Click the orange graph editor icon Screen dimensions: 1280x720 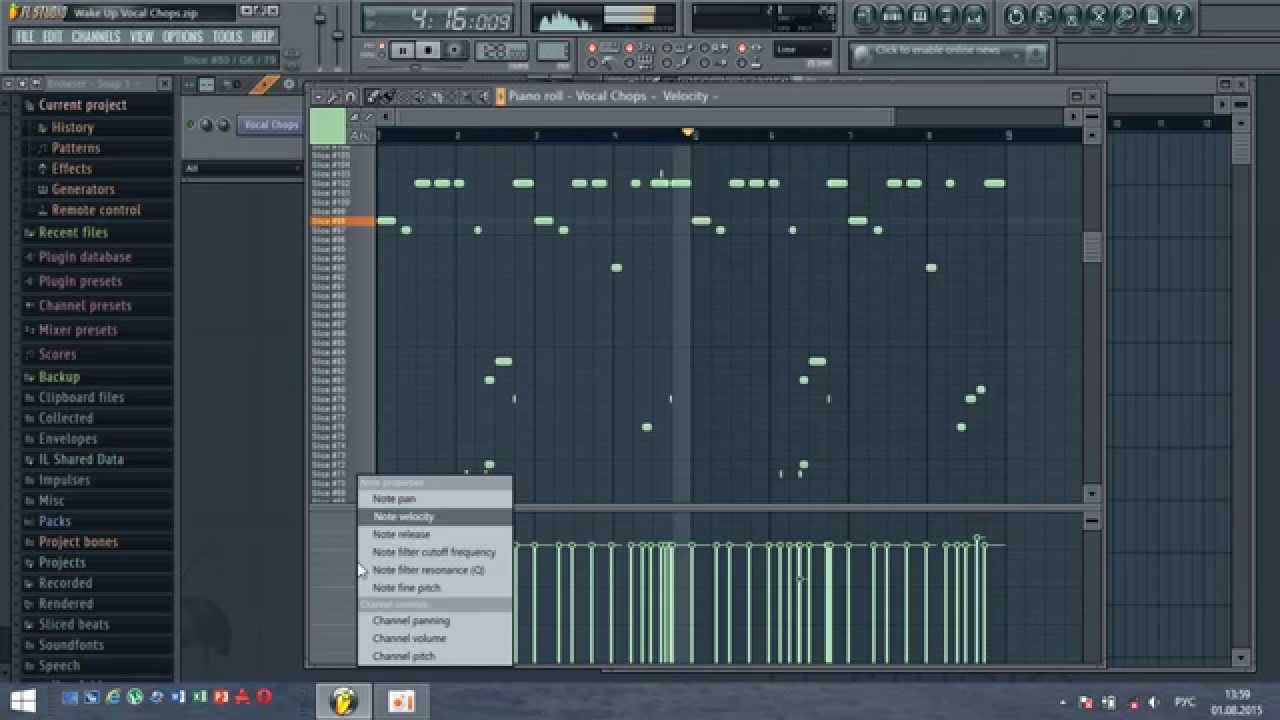pyautogui.click(x=264, y=85)
